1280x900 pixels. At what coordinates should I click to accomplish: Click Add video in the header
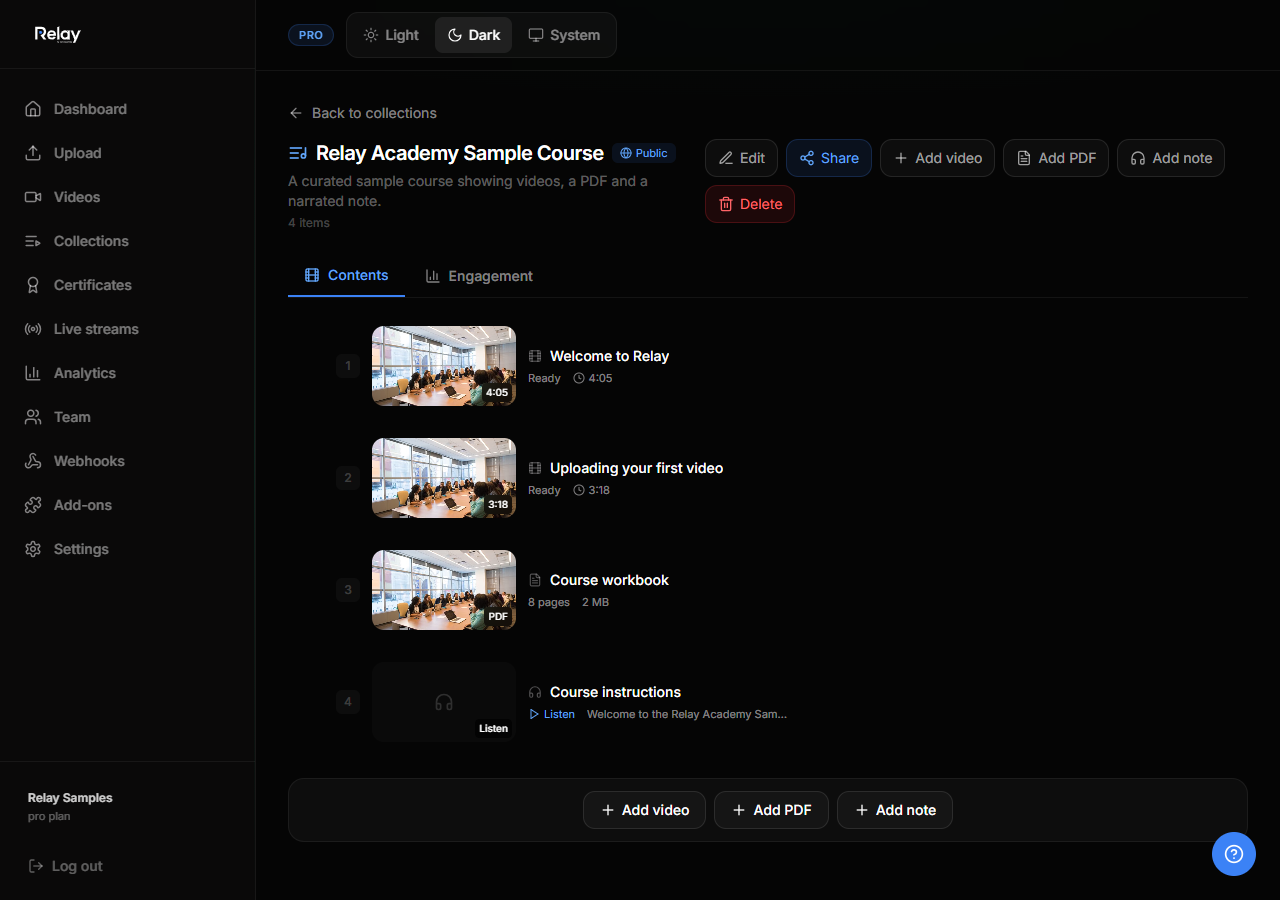[x=937, y=158]
